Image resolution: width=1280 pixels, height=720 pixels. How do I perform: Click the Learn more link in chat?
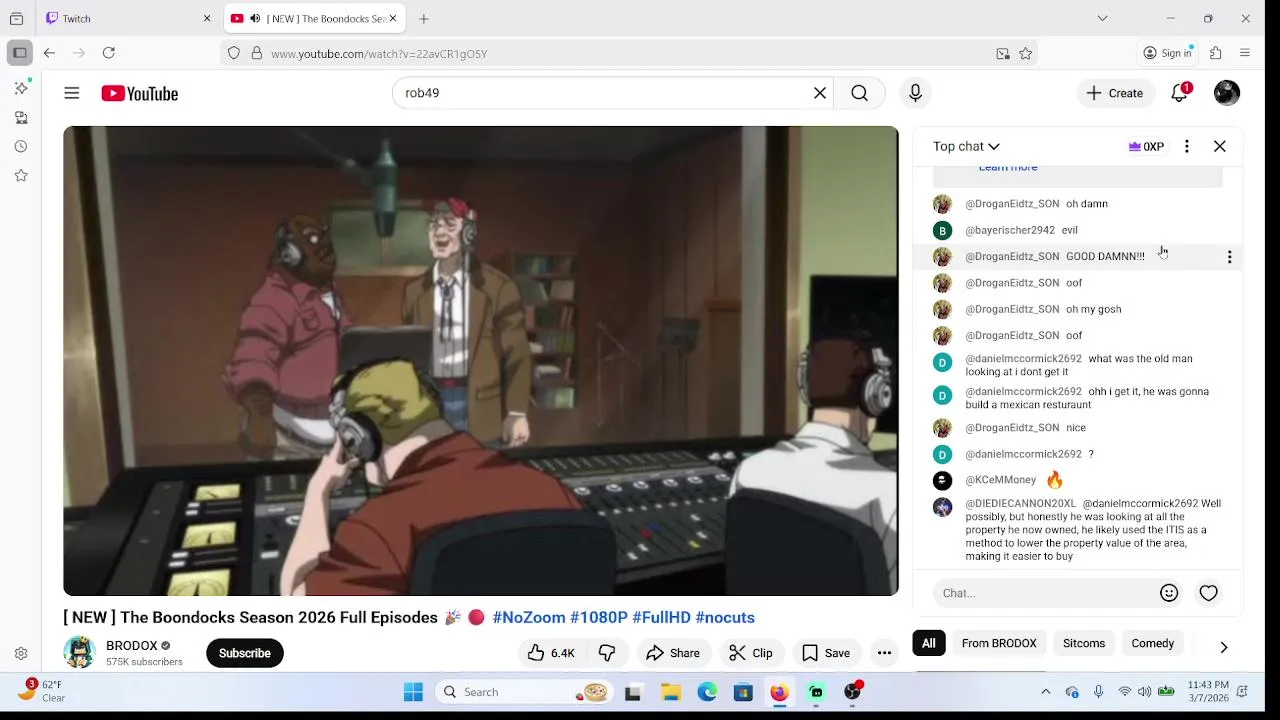[1008, 168]
